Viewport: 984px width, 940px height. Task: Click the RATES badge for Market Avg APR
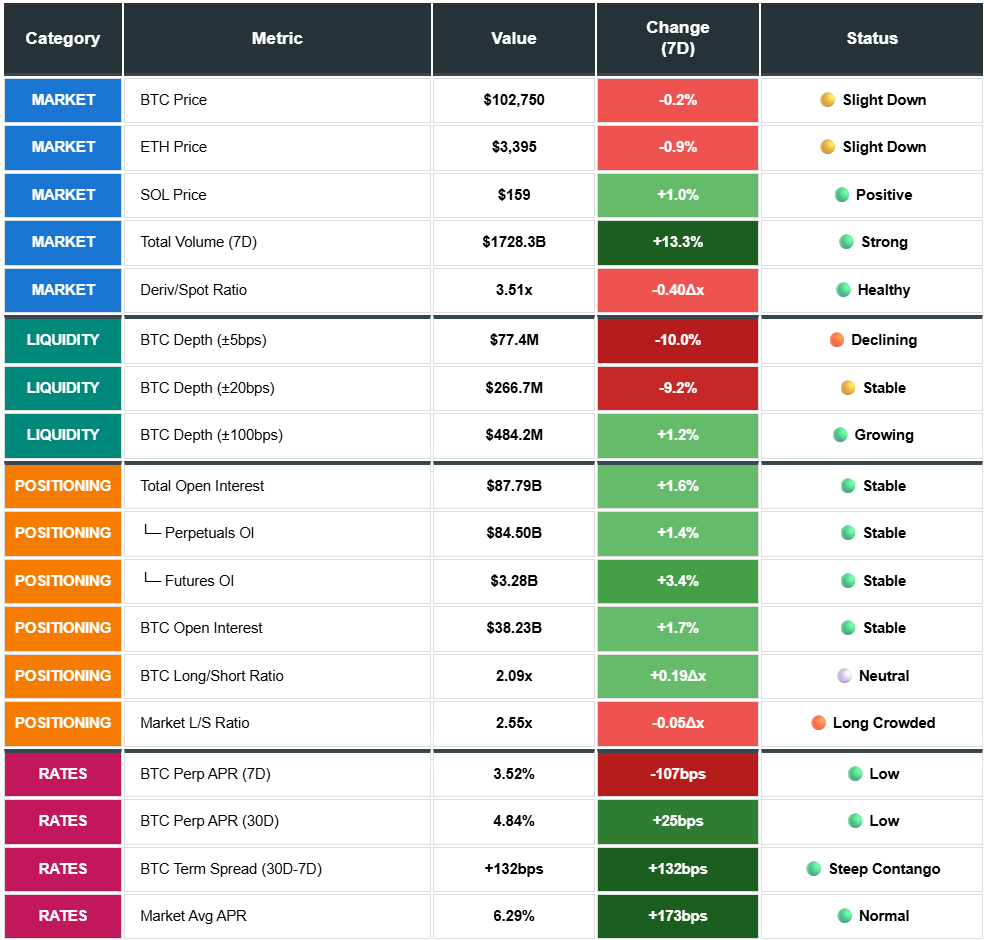tap(63, 916)
